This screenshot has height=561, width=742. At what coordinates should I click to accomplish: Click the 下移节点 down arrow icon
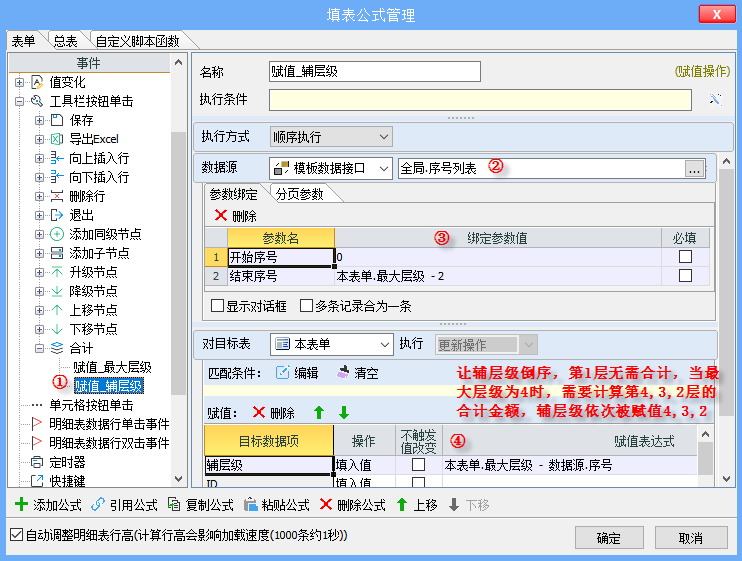point(57,329)
